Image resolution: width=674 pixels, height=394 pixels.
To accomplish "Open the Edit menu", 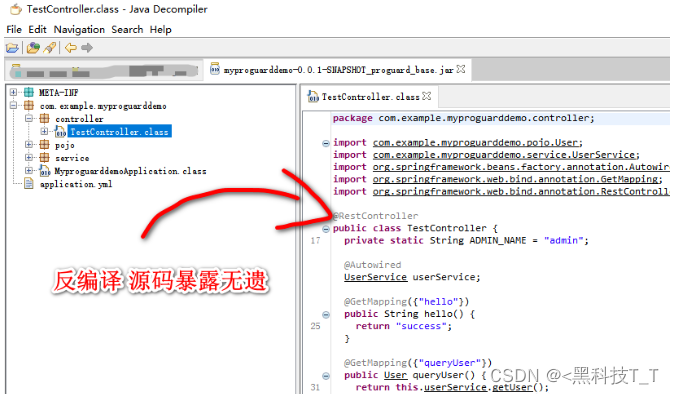I will [37, 30].
